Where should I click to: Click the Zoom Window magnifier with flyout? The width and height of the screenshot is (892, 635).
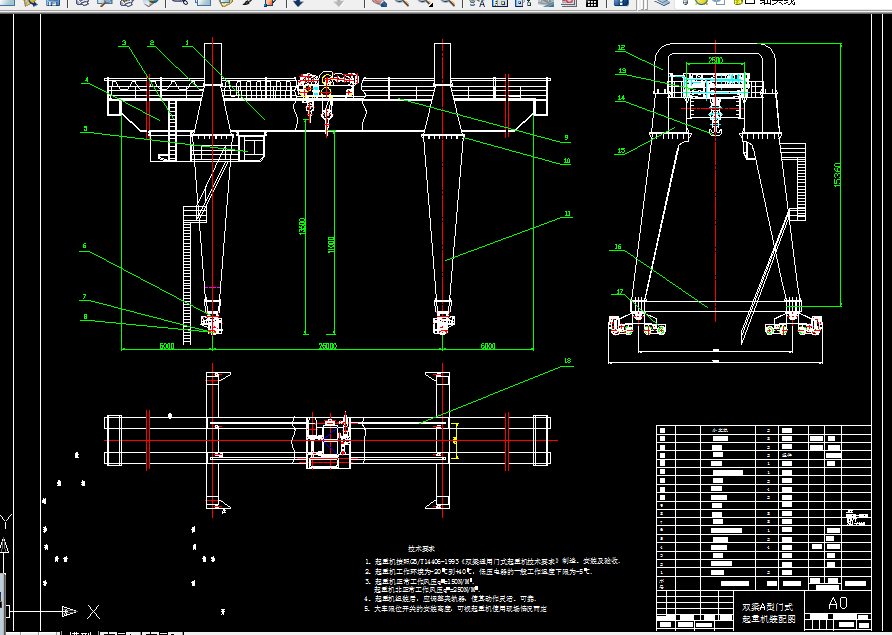click(x=425, y=2)
